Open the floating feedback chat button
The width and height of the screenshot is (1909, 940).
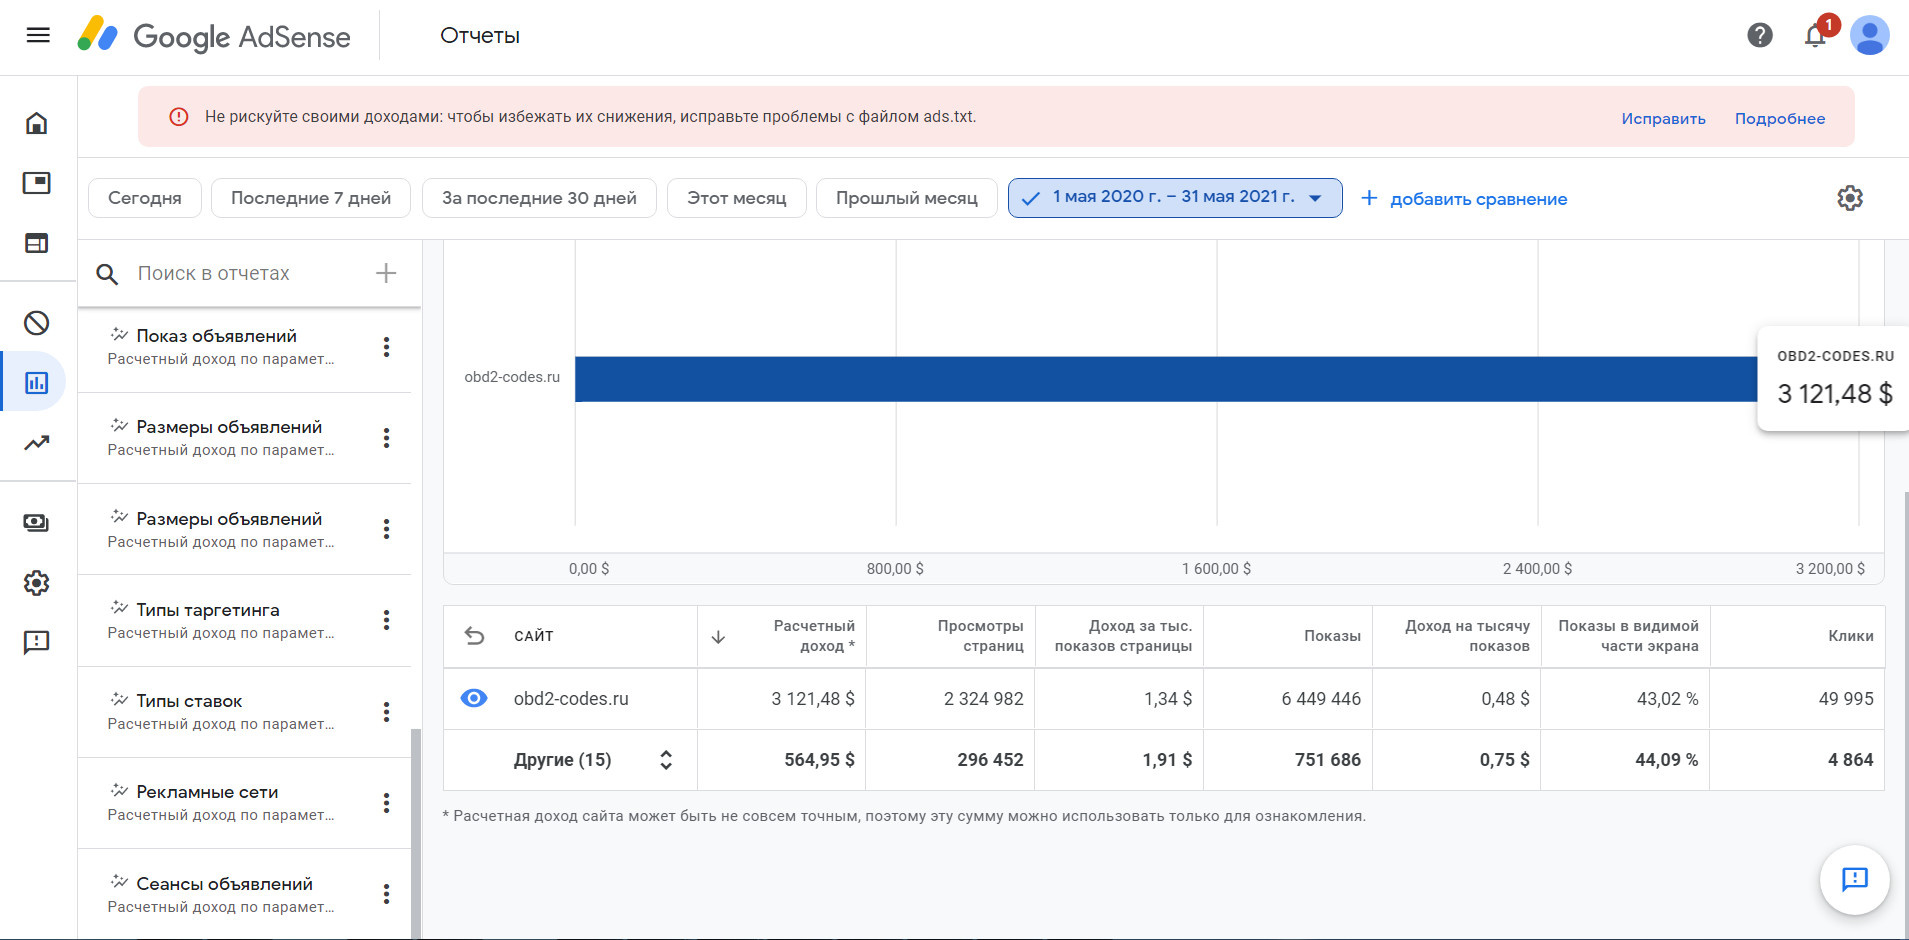[1855, 880]
